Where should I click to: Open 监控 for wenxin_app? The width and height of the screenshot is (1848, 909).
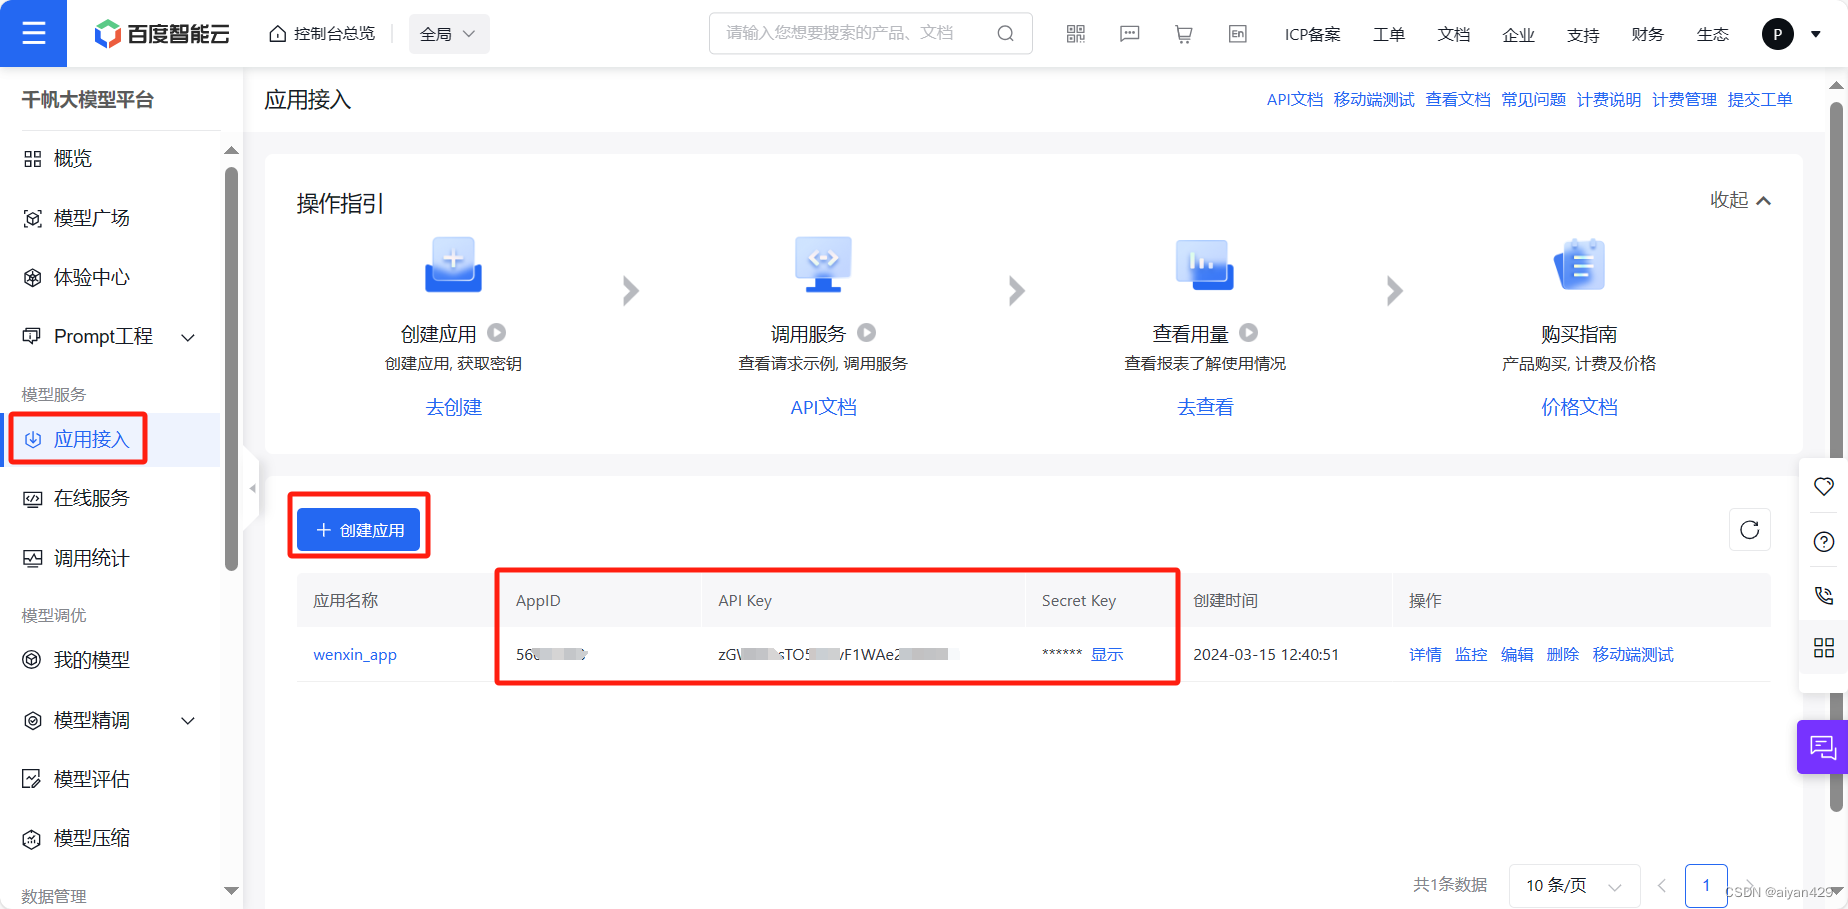point(1471,654)
